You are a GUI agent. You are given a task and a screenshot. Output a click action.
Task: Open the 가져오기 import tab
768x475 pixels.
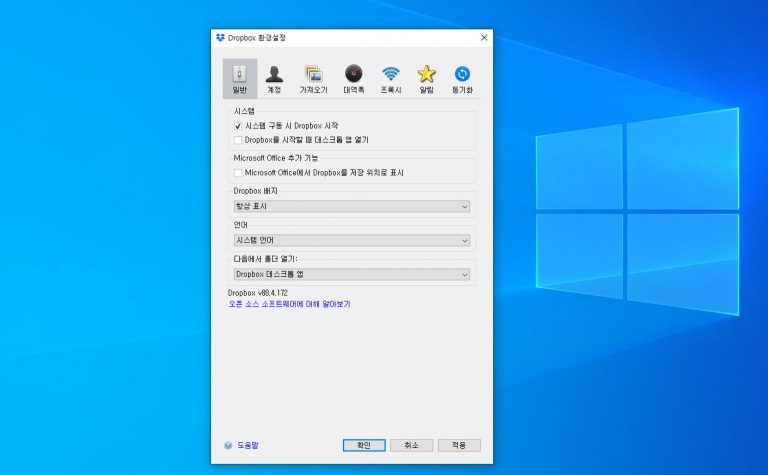pyautogui.click(x=313, y=79)
